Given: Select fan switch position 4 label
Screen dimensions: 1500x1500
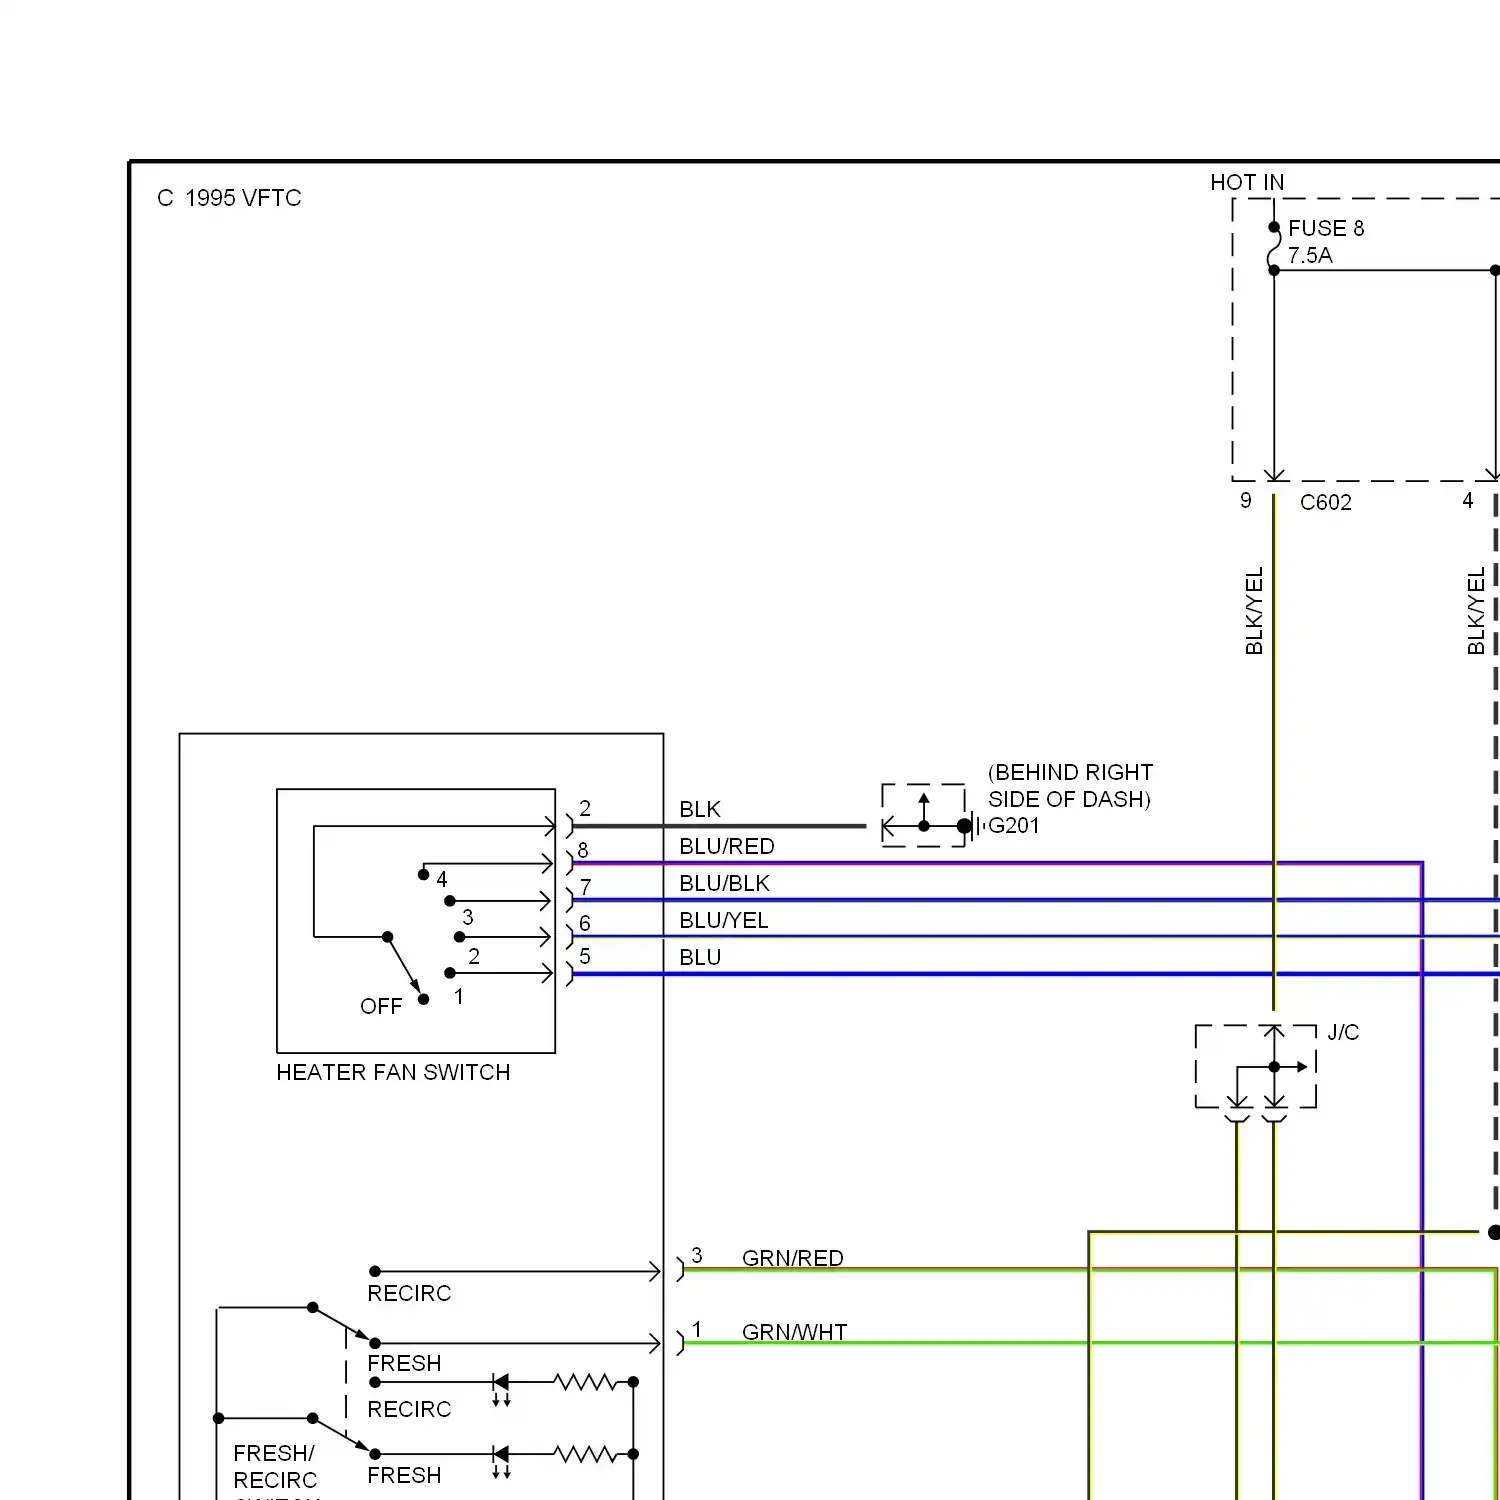Looking at the screenshot, I should pos(442,879).
